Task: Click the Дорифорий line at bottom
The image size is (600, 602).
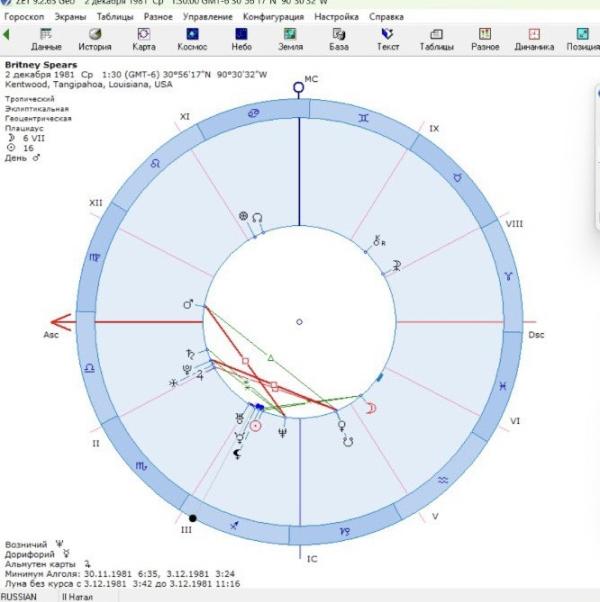Action: coord(37,555)
